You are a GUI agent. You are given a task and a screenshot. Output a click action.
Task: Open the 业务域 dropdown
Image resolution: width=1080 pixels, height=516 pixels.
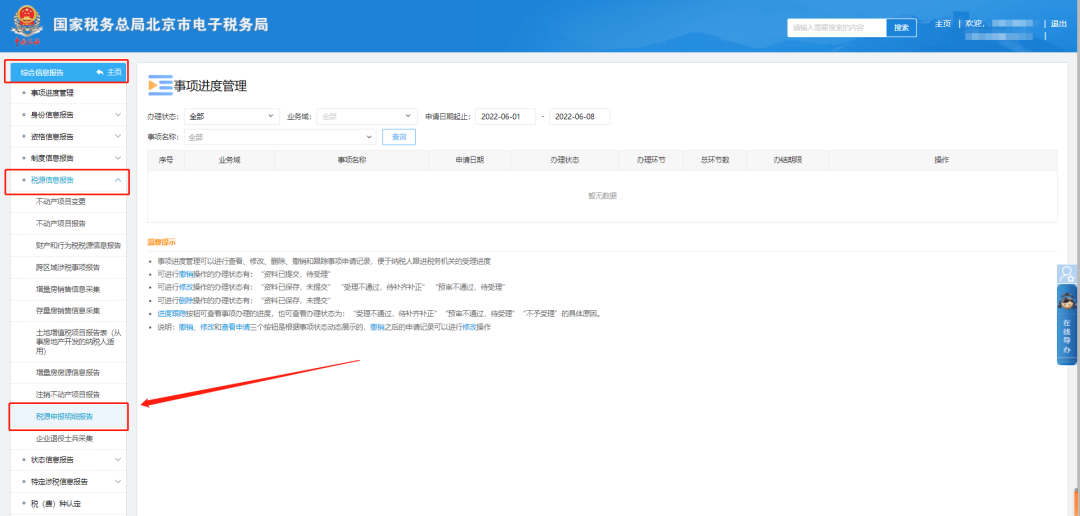click(365, 117)
